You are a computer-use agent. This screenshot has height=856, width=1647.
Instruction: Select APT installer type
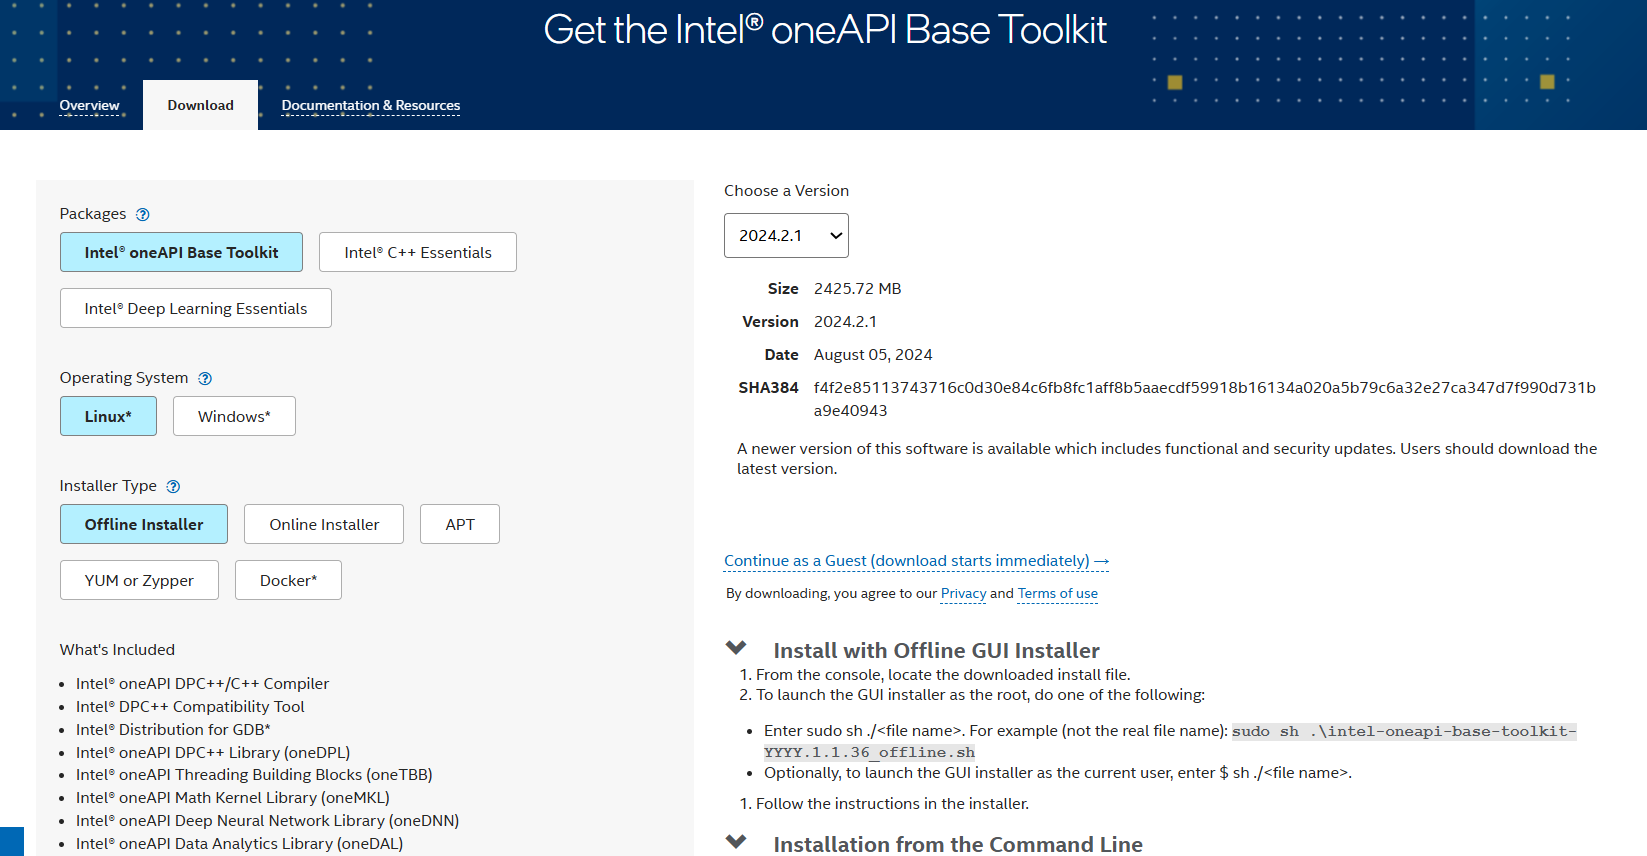click(459, 524)
